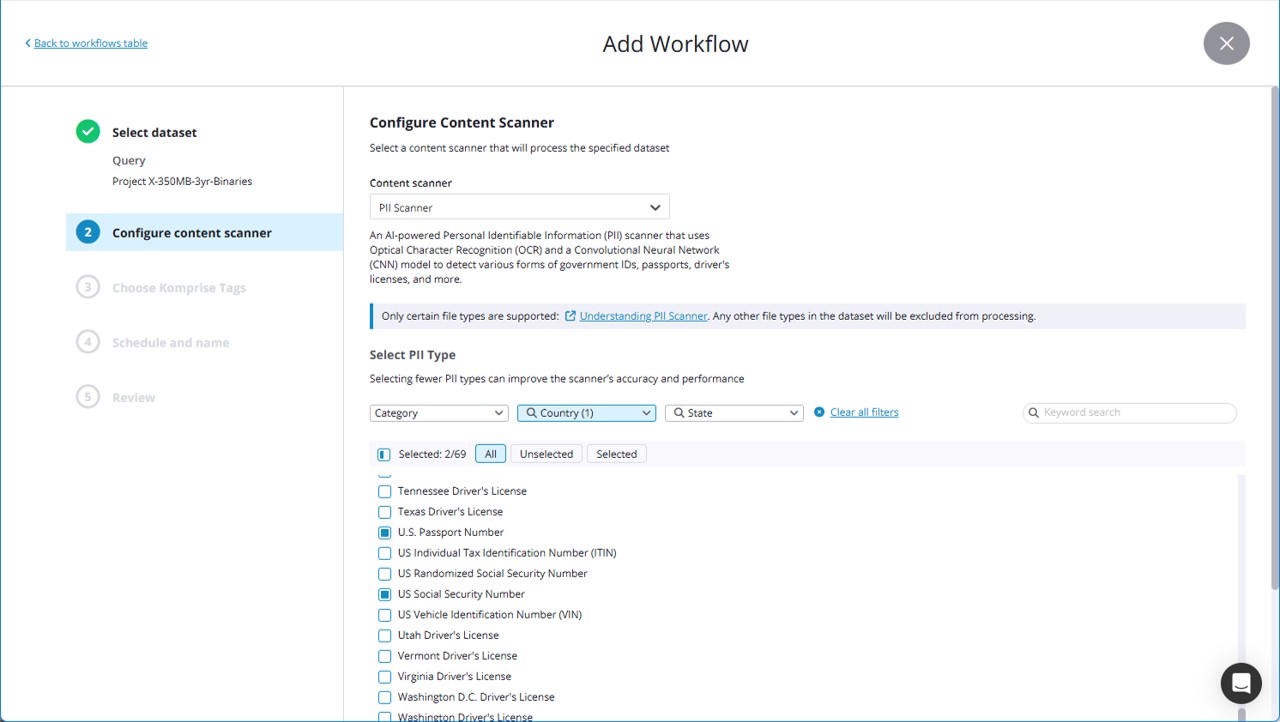Uncheck U.S. Passport Number checkbox
The width and height of the screenshot is (1280, 722).
tap(384, 533)
